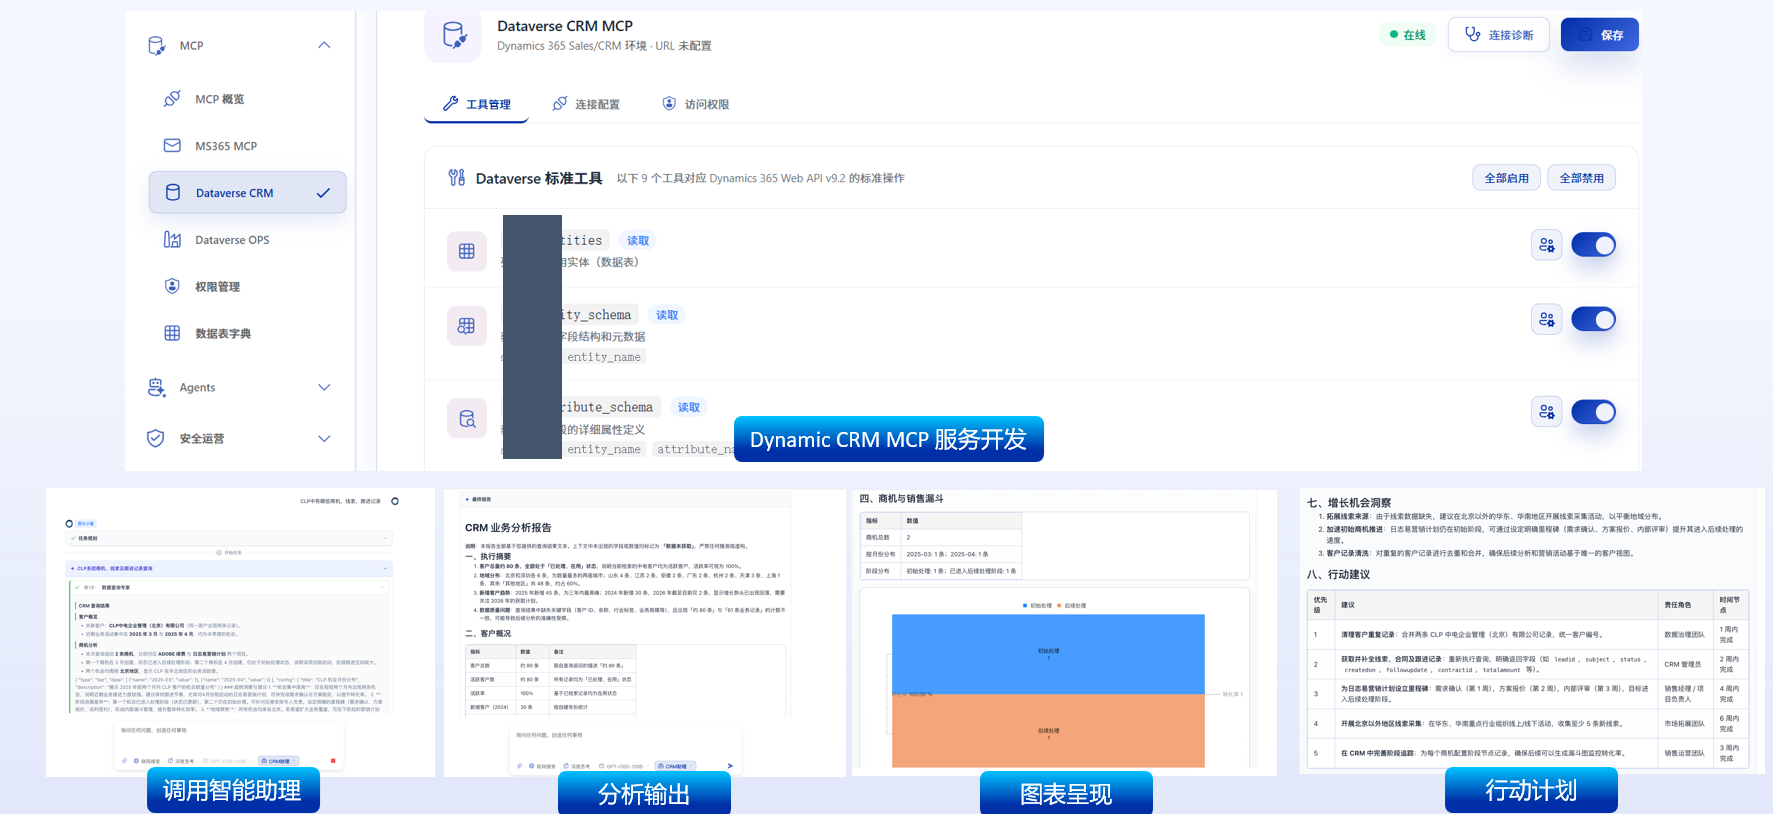Screen dimensions: 1773x814
Task: Collapse the CLP系统商机 query section chevron
Action: (385, 568)
